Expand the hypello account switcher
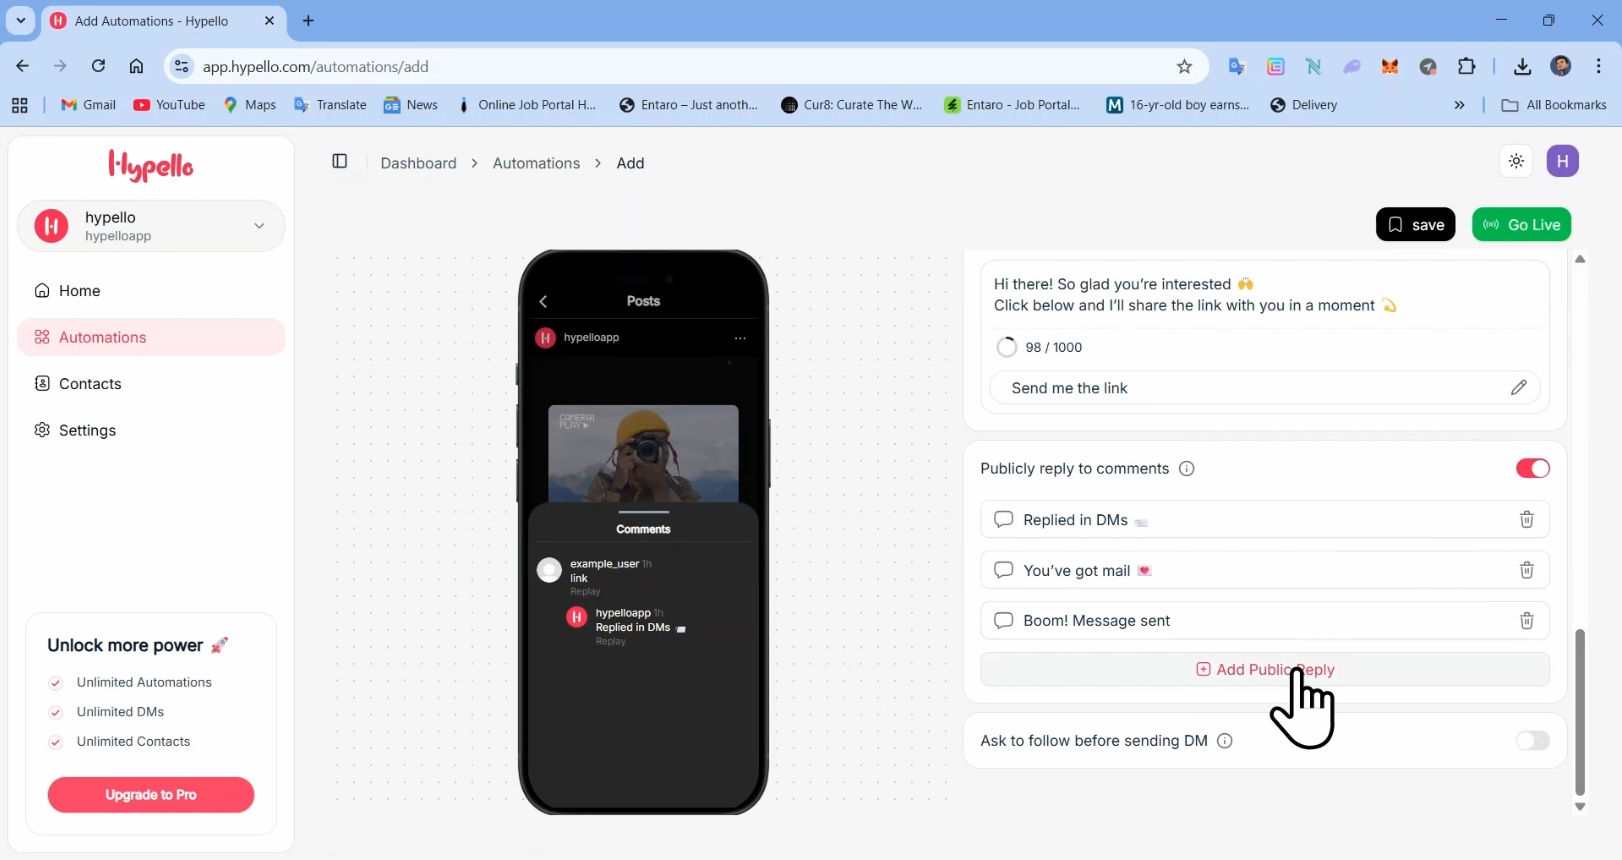The image size is (1622, 860). [259, 226]
